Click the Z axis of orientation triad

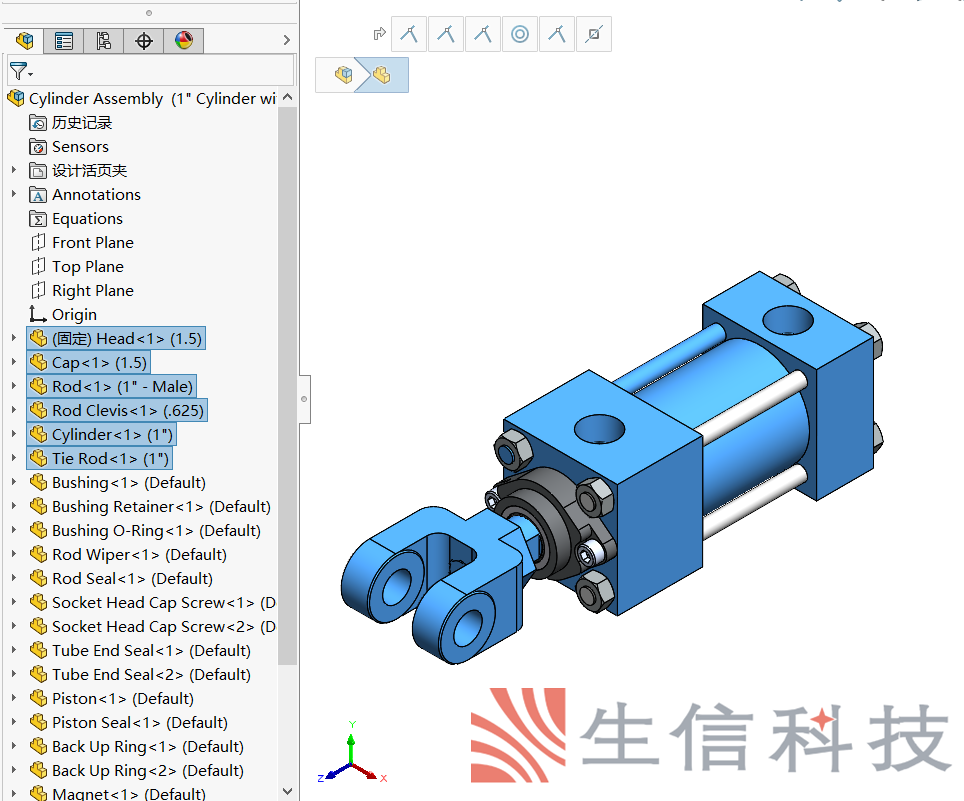(333, 774)
